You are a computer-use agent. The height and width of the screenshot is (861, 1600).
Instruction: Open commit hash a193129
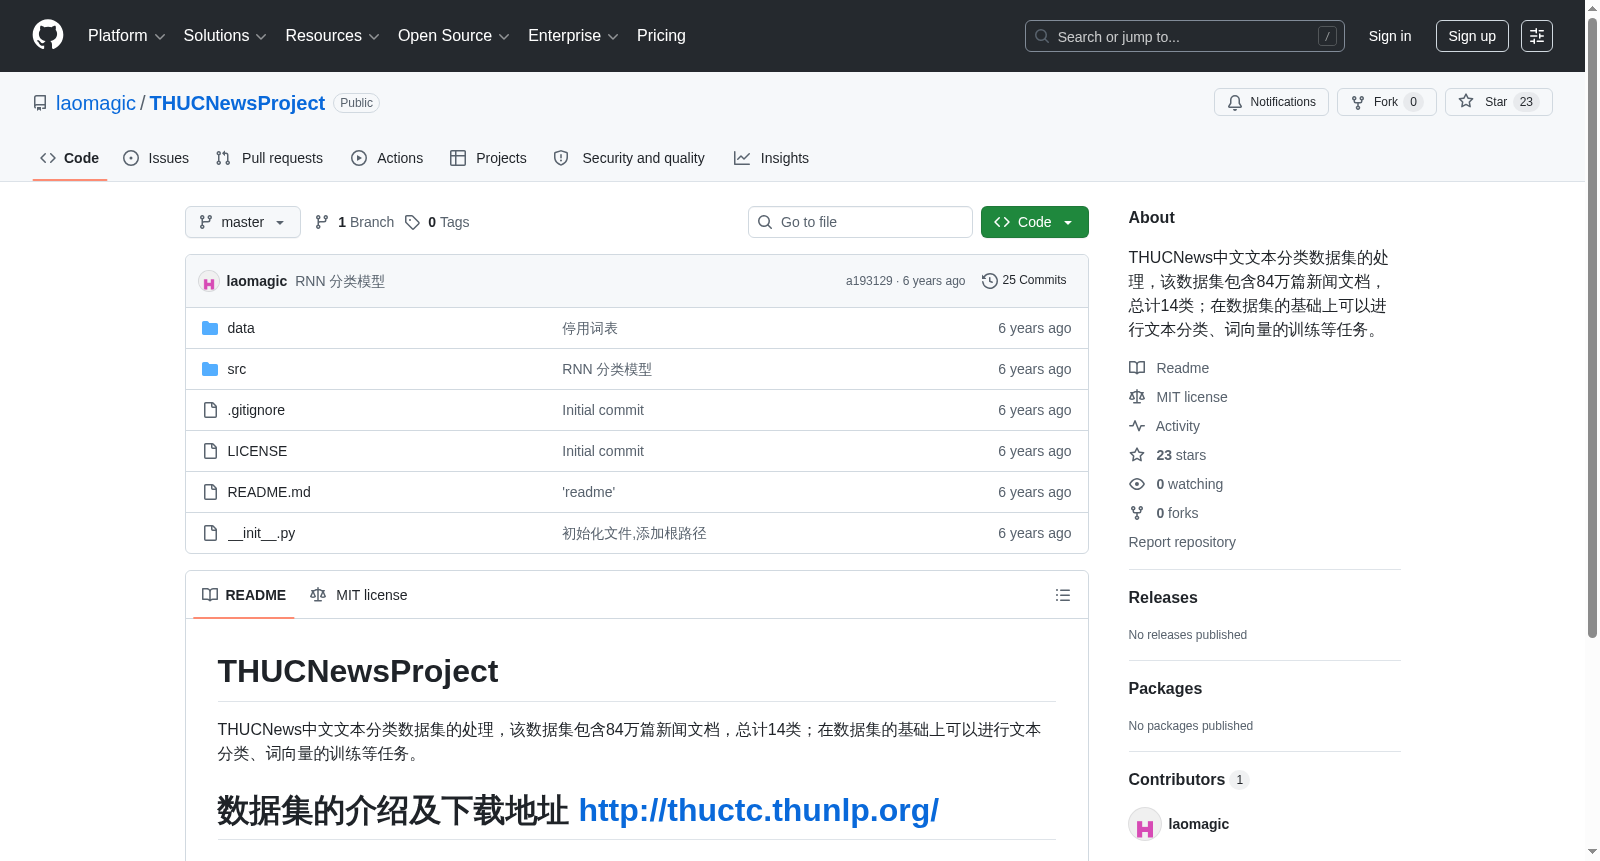[x=869, y=281]
